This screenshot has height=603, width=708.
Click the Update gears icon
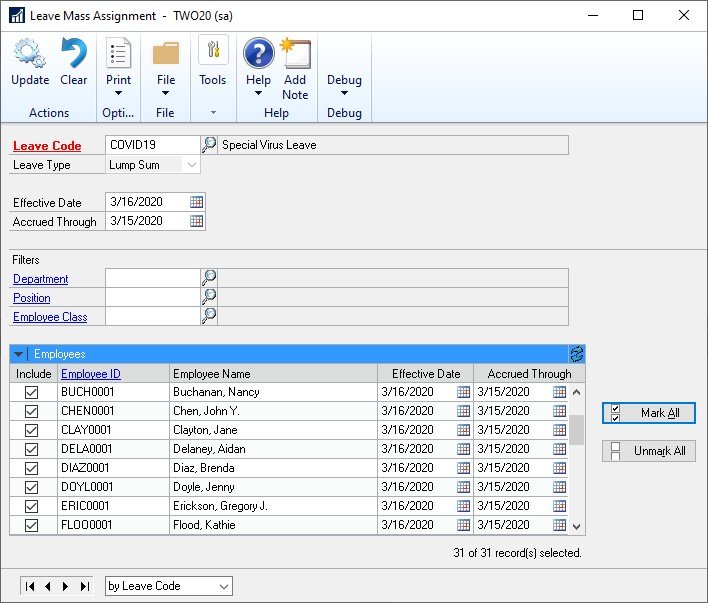[30, 53]
